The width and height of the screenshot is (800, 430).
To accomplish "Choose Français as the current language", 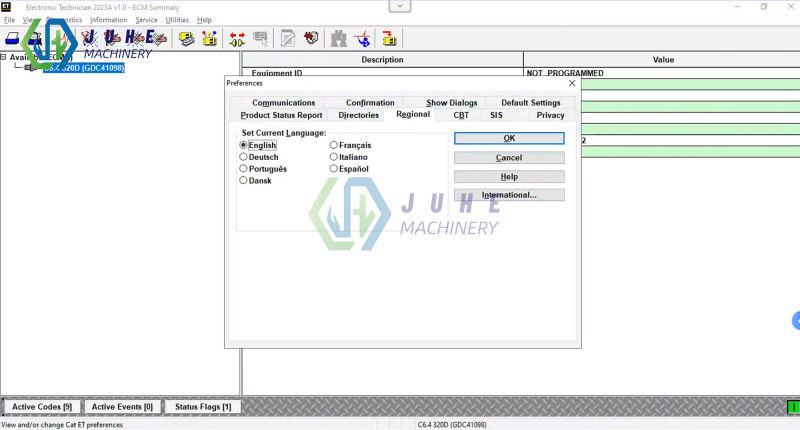I will [334, 145].
